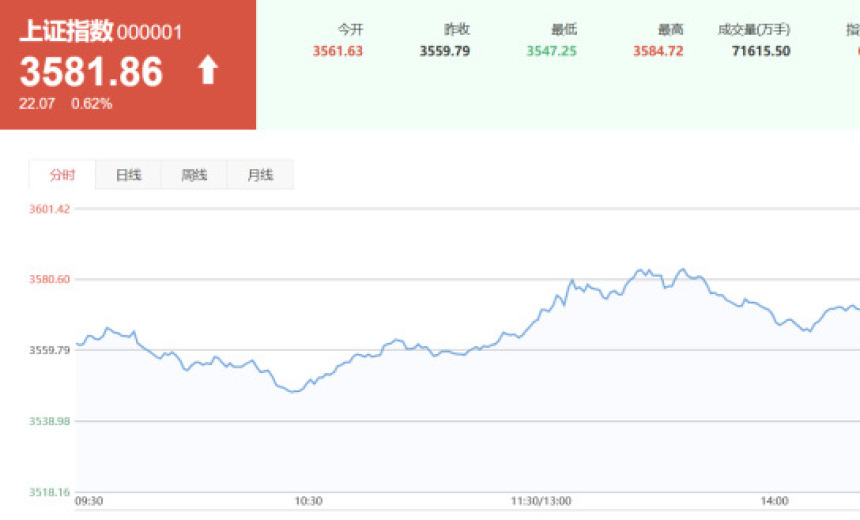Click the stock code 000001
This screenshot has width=860, height=520.
(149, 33)
